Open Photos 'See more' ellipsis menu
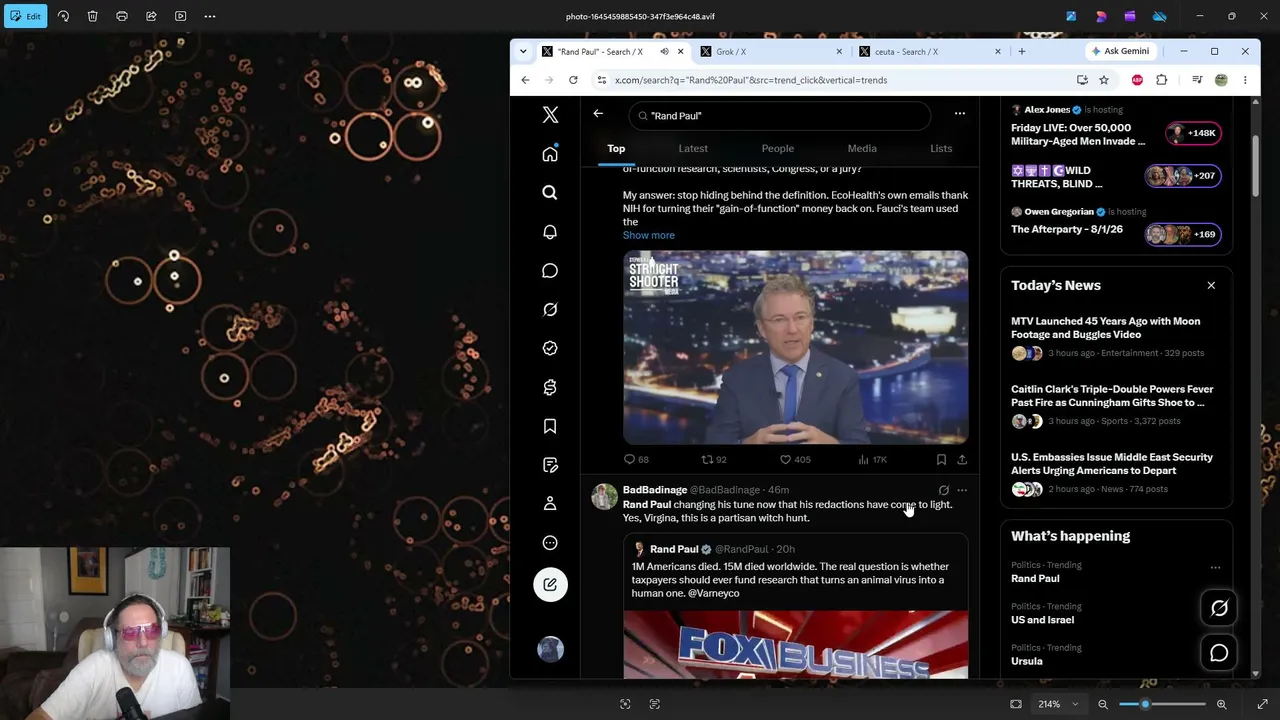 click(210, 16)
